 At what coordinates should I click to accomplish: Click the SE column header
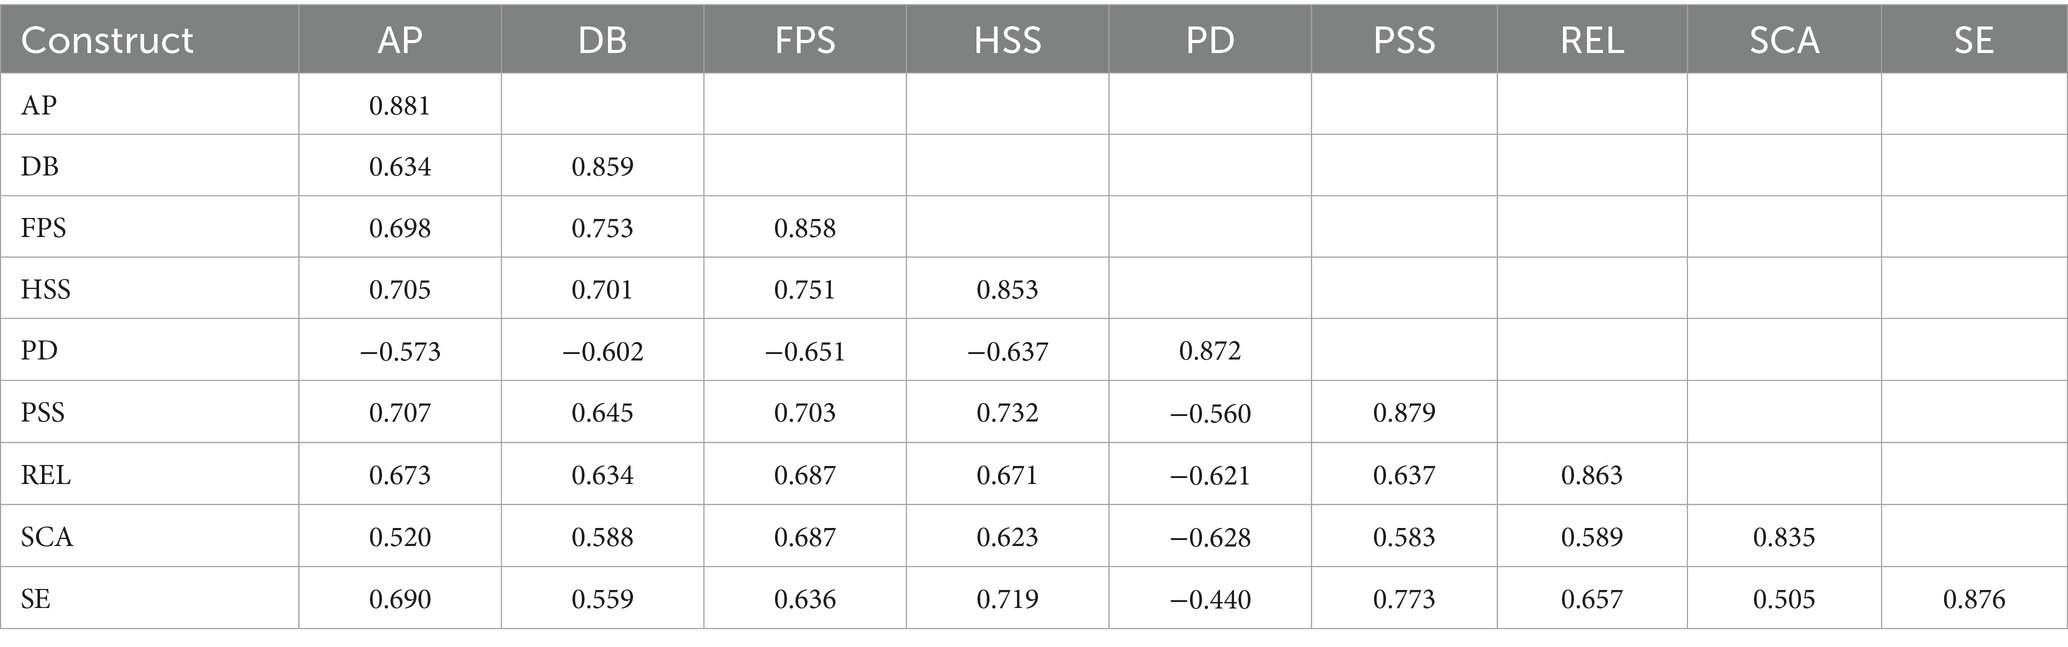(1973, 40)
